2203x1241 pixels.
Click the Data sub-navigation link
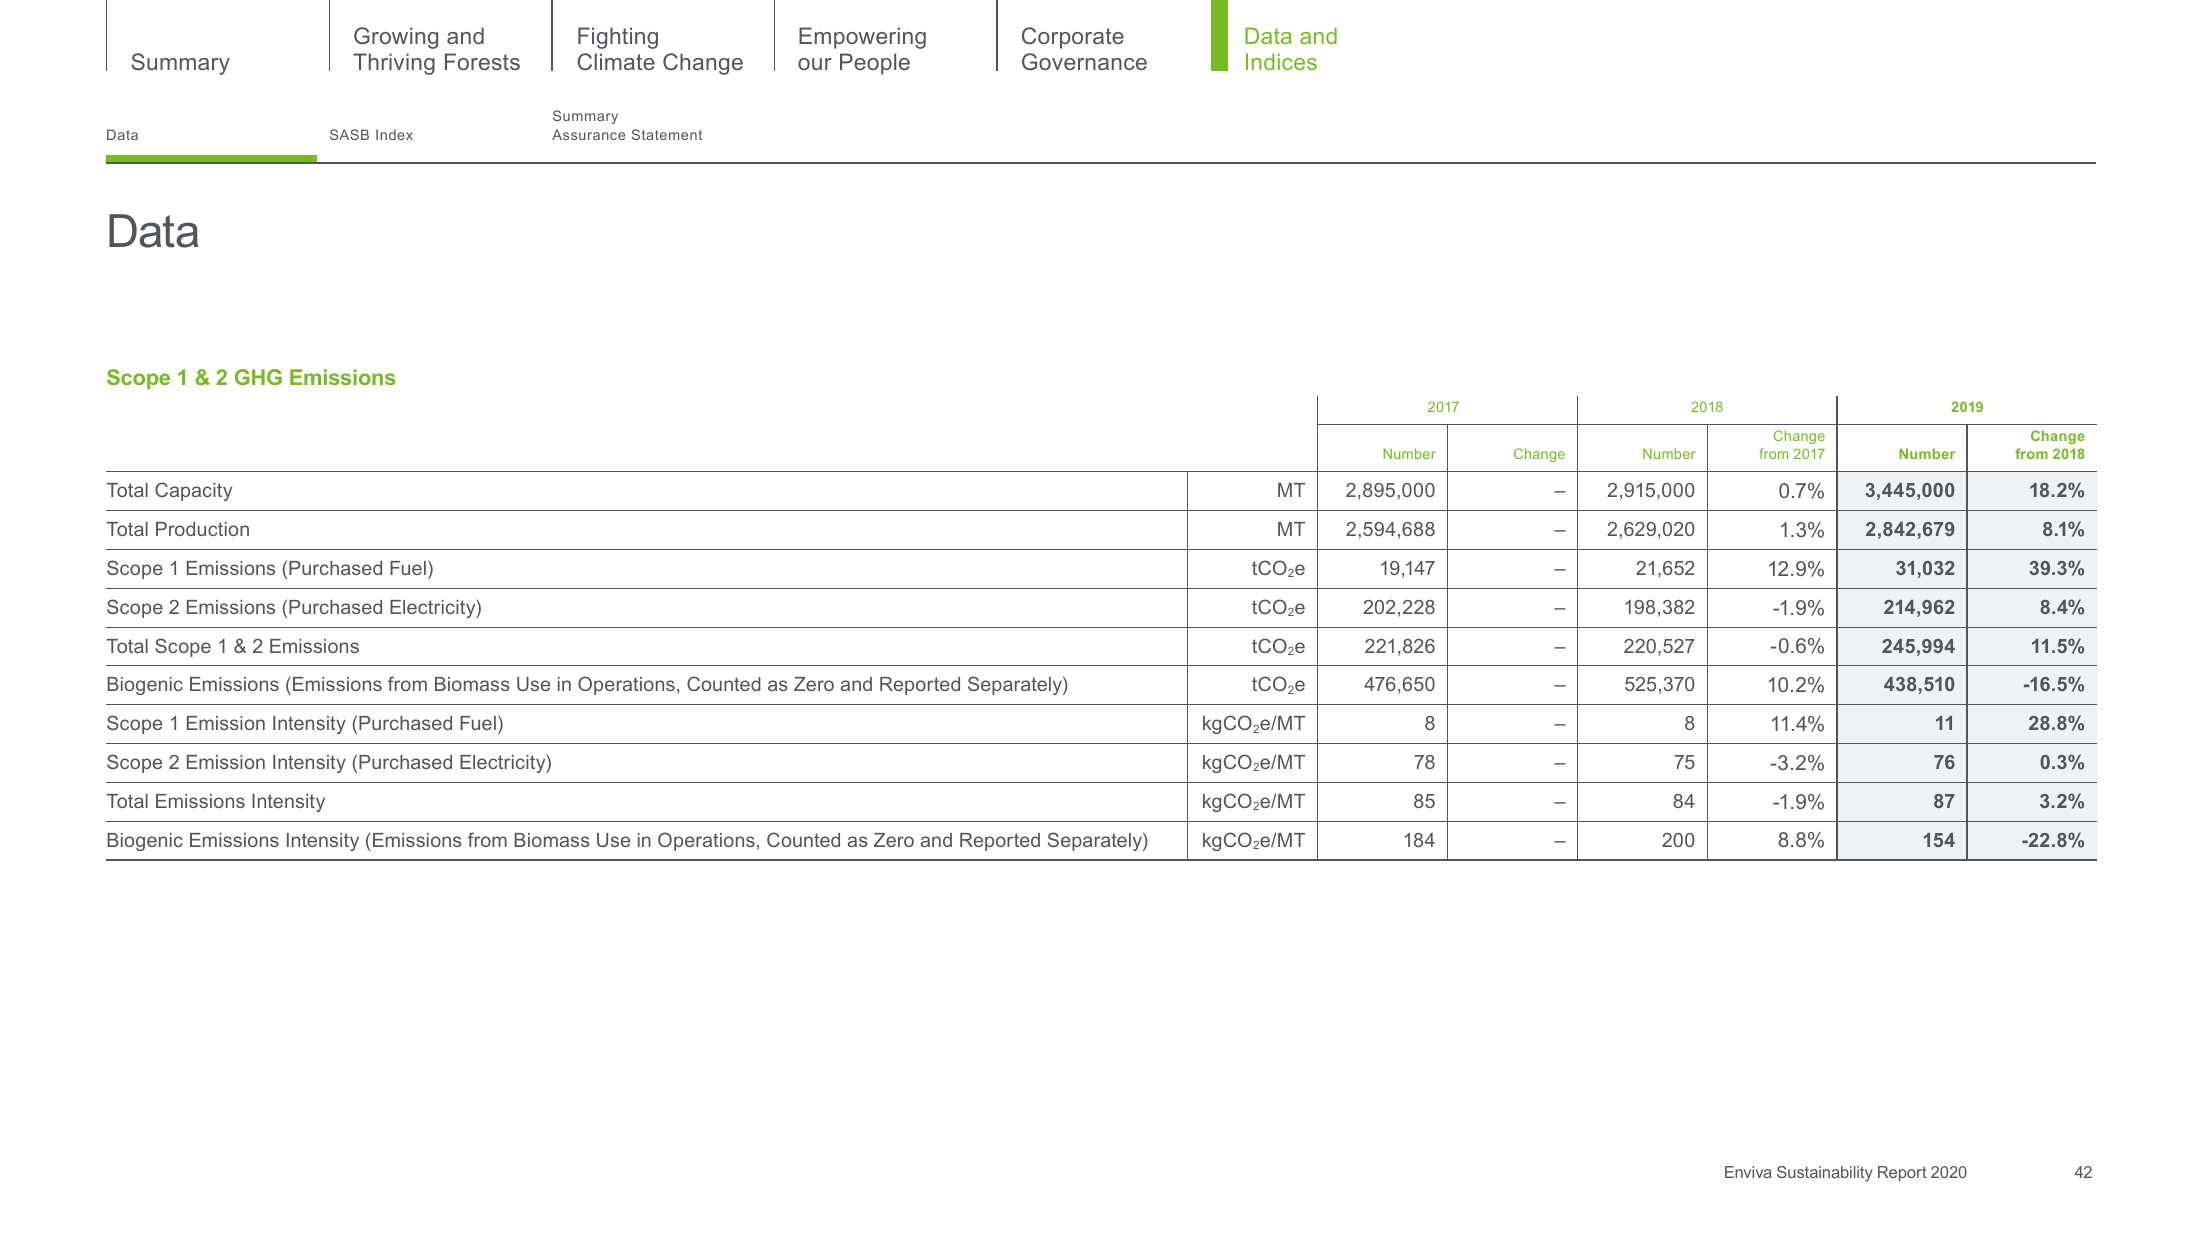122,135
